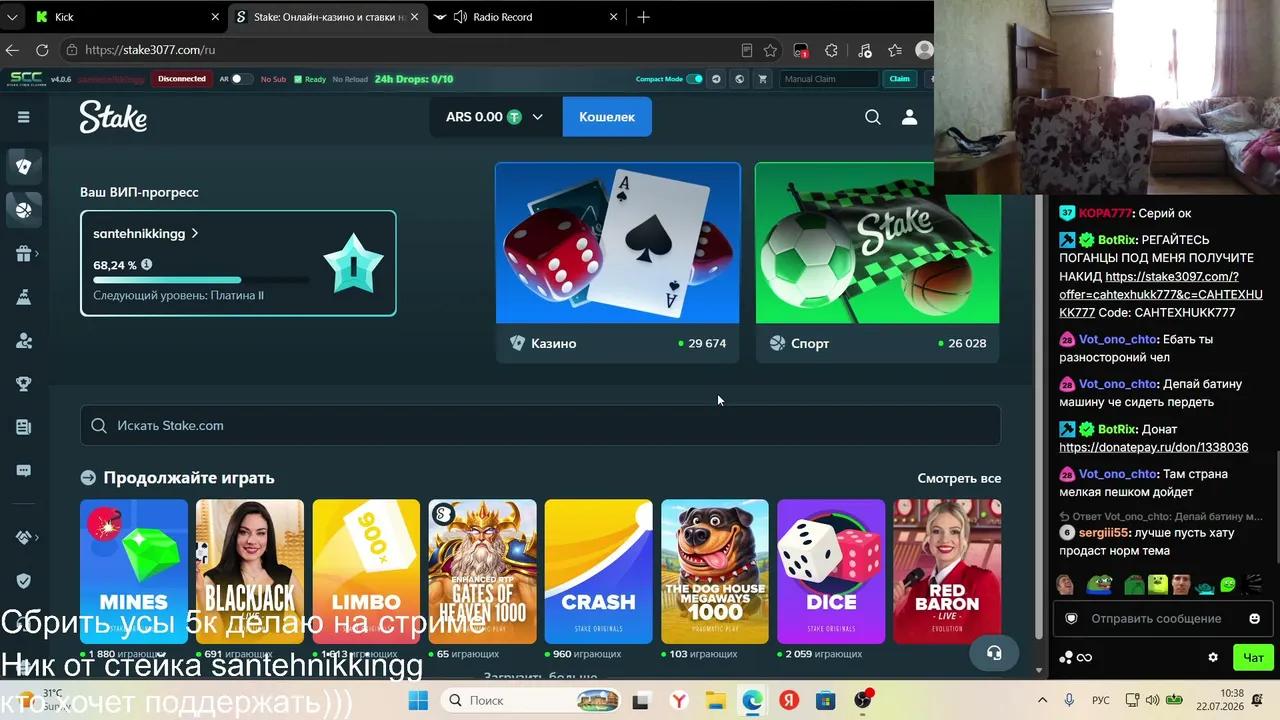Open the sports basketball icon in sidebar
The height and width of the screenshot is (720, 1280).
(x=24, y=210)
